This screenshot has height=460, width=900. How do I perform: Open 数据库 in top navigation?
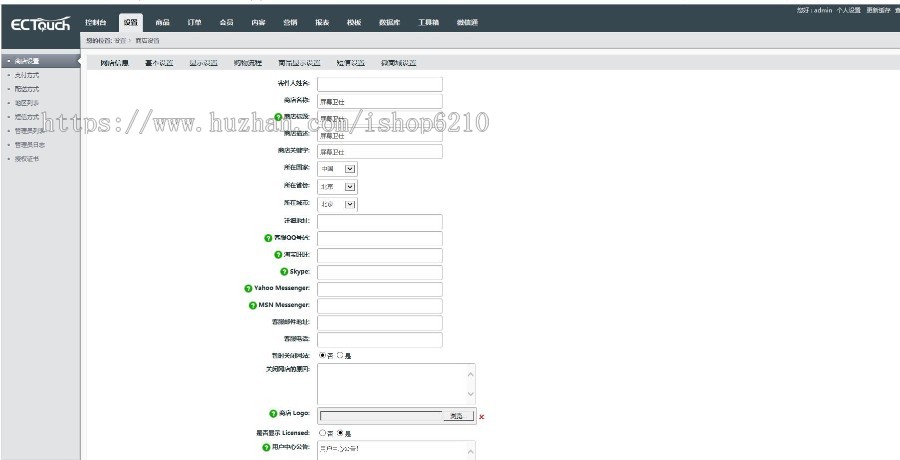(x=389, y=22)
